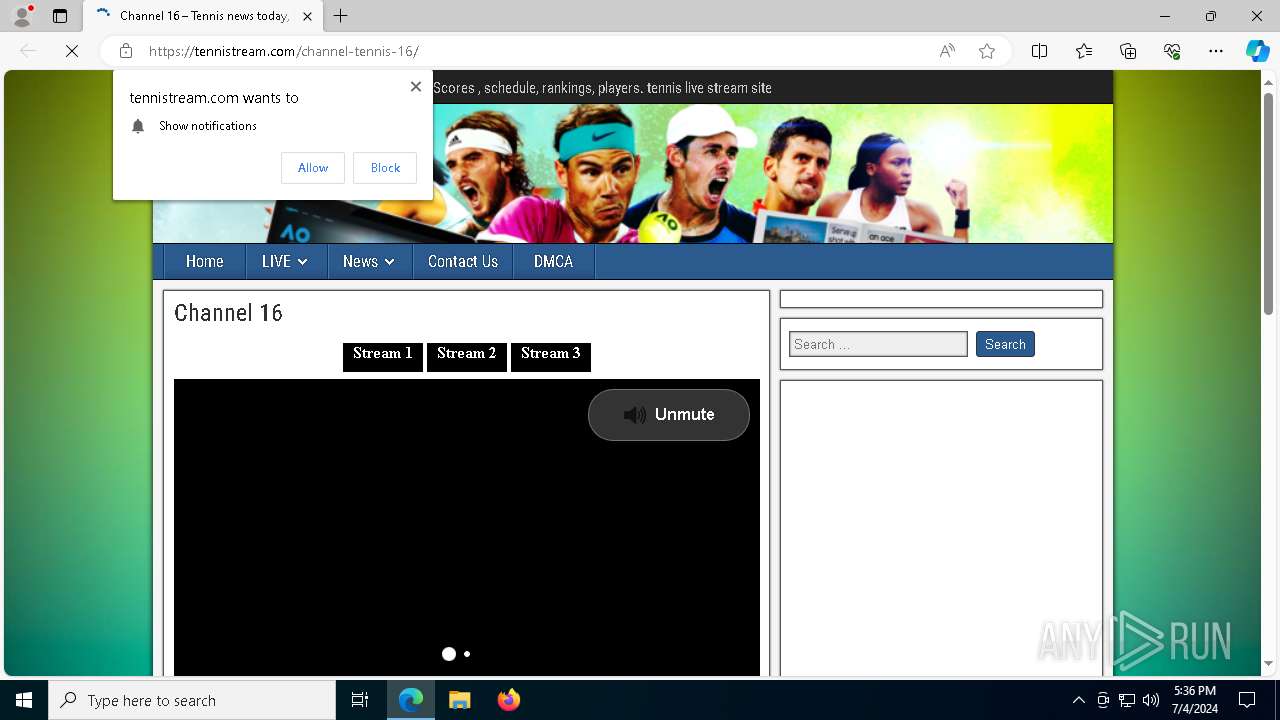Launch Firefox from the taskbar
The width and height of the screenshot is (1280, 720).
(x=508, y=700)
